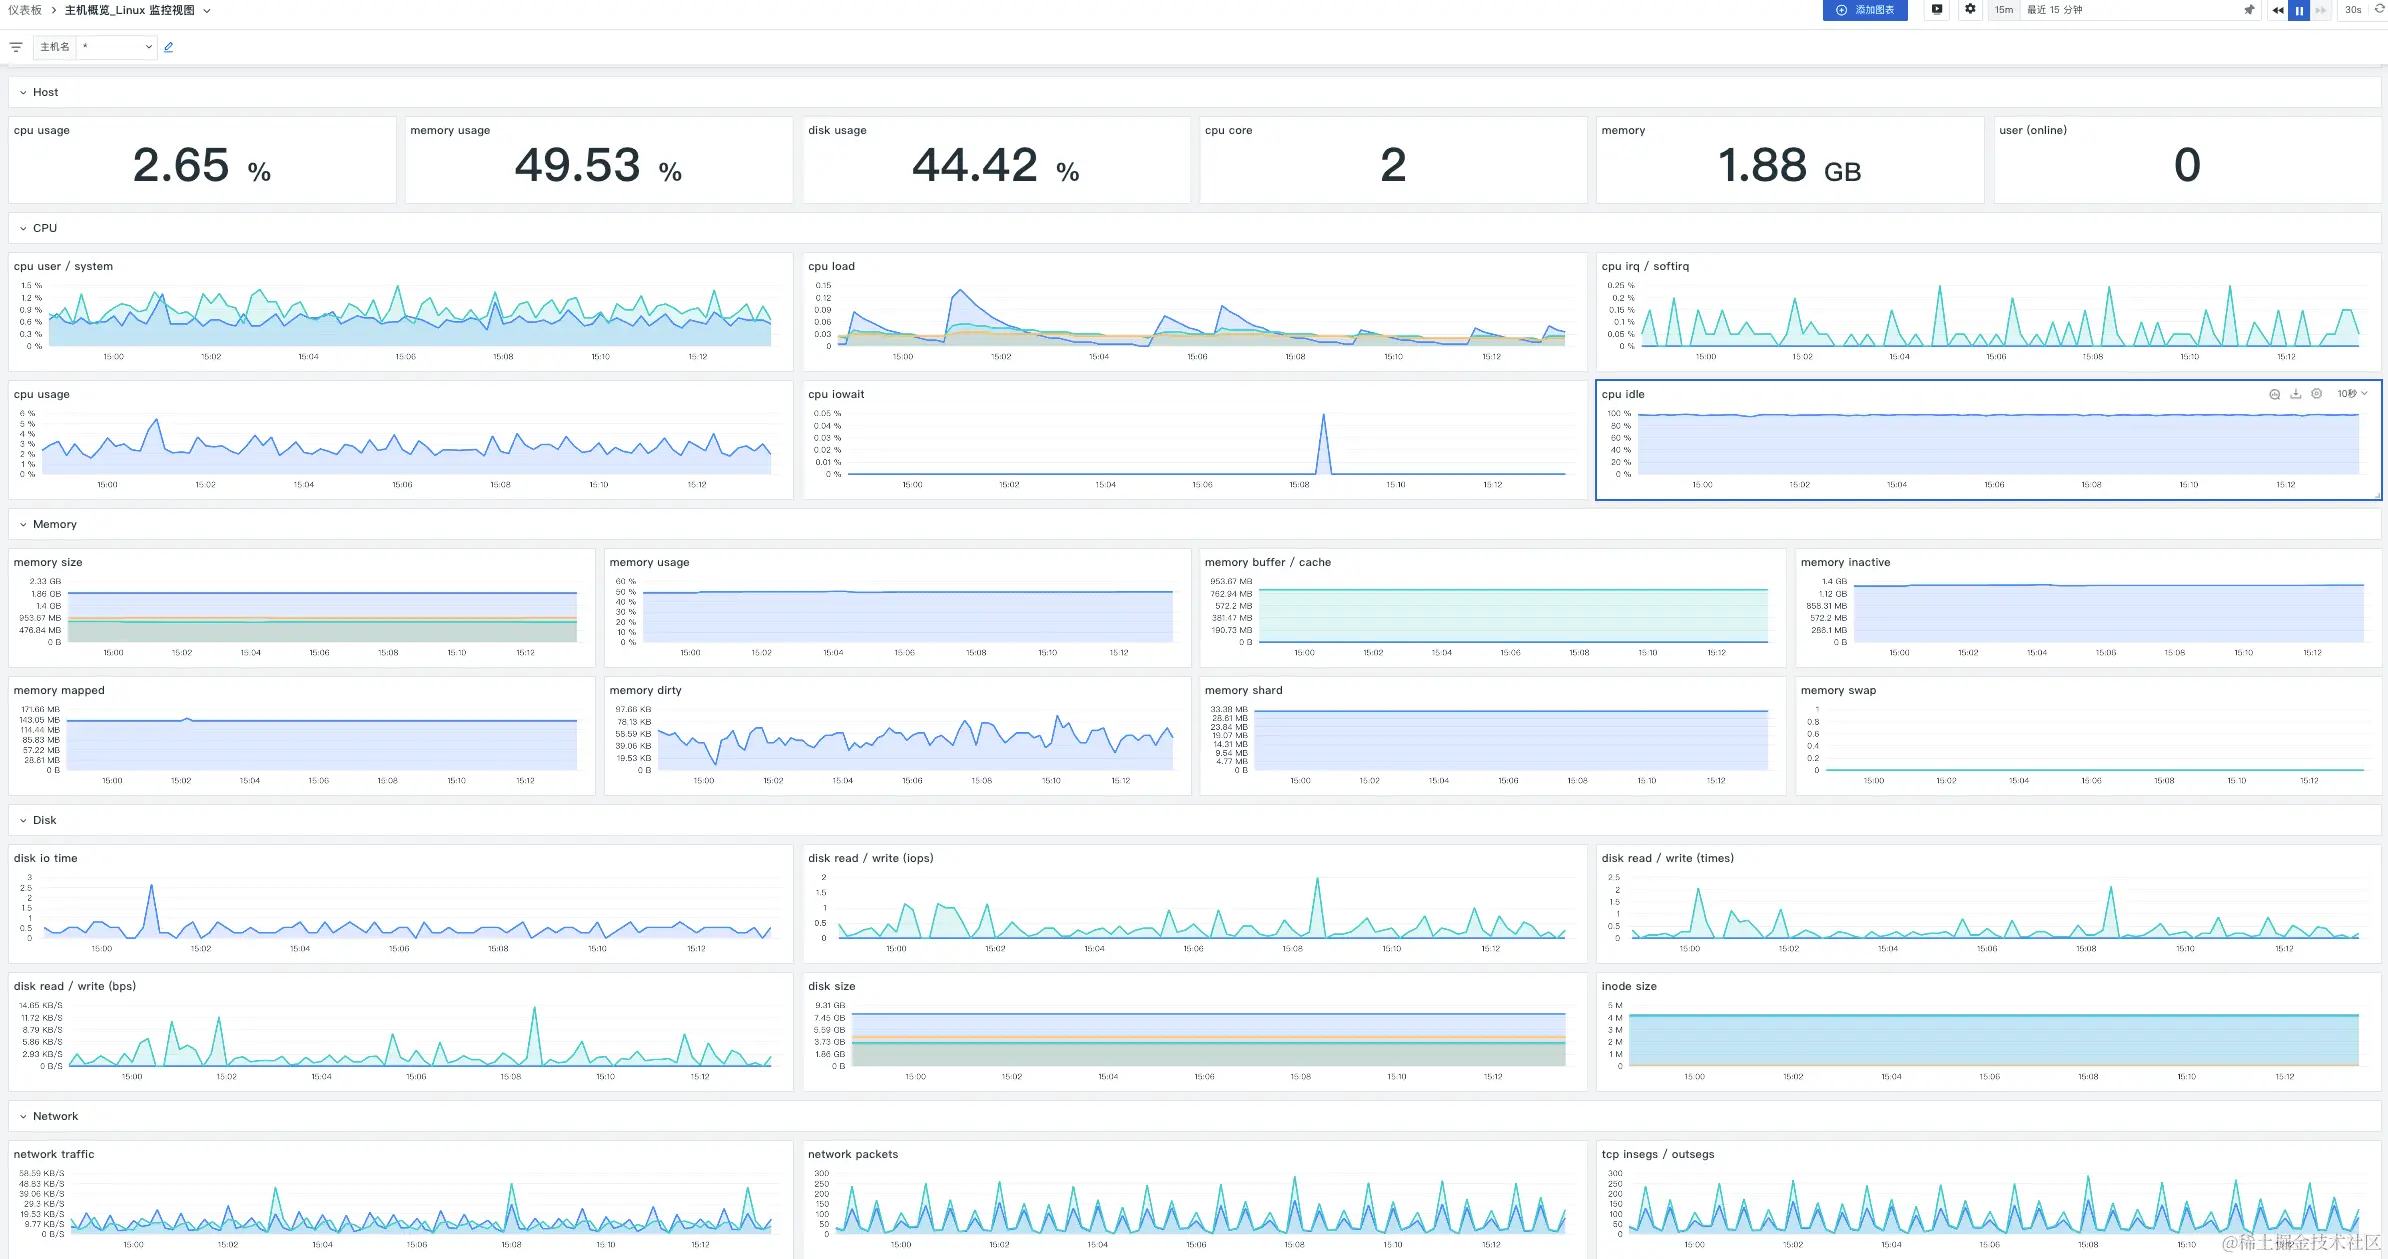Click the manual refresh icon

2380,9
